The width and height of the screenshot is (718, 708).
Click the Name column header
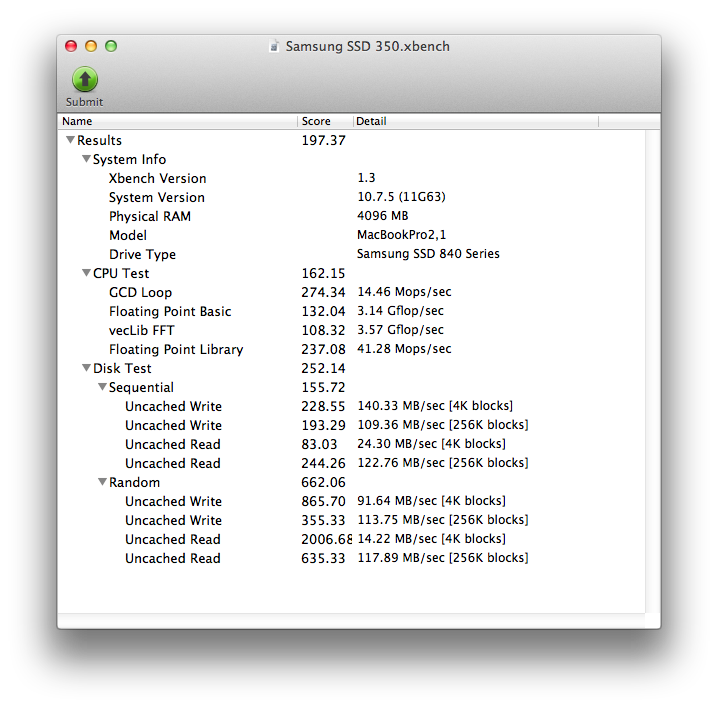pos(178,121)
